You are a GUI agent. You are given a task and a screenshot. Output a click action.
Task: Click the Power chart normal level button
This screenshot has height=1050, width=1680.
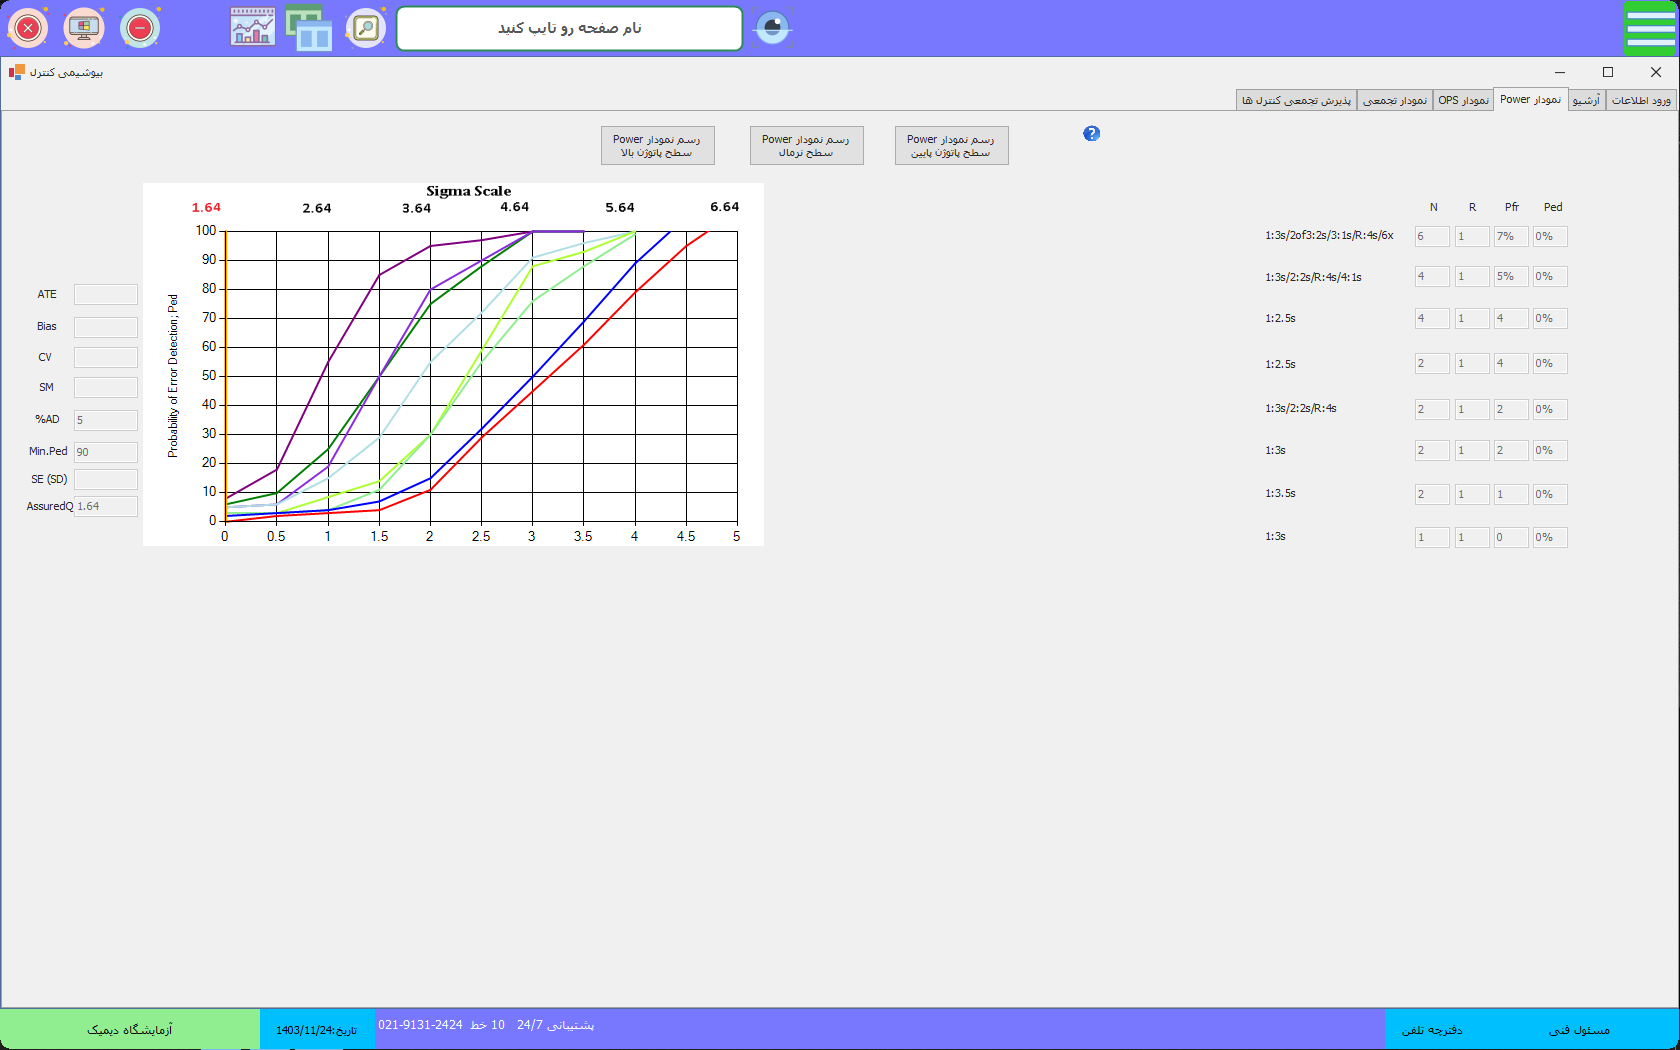coord(806,146)
